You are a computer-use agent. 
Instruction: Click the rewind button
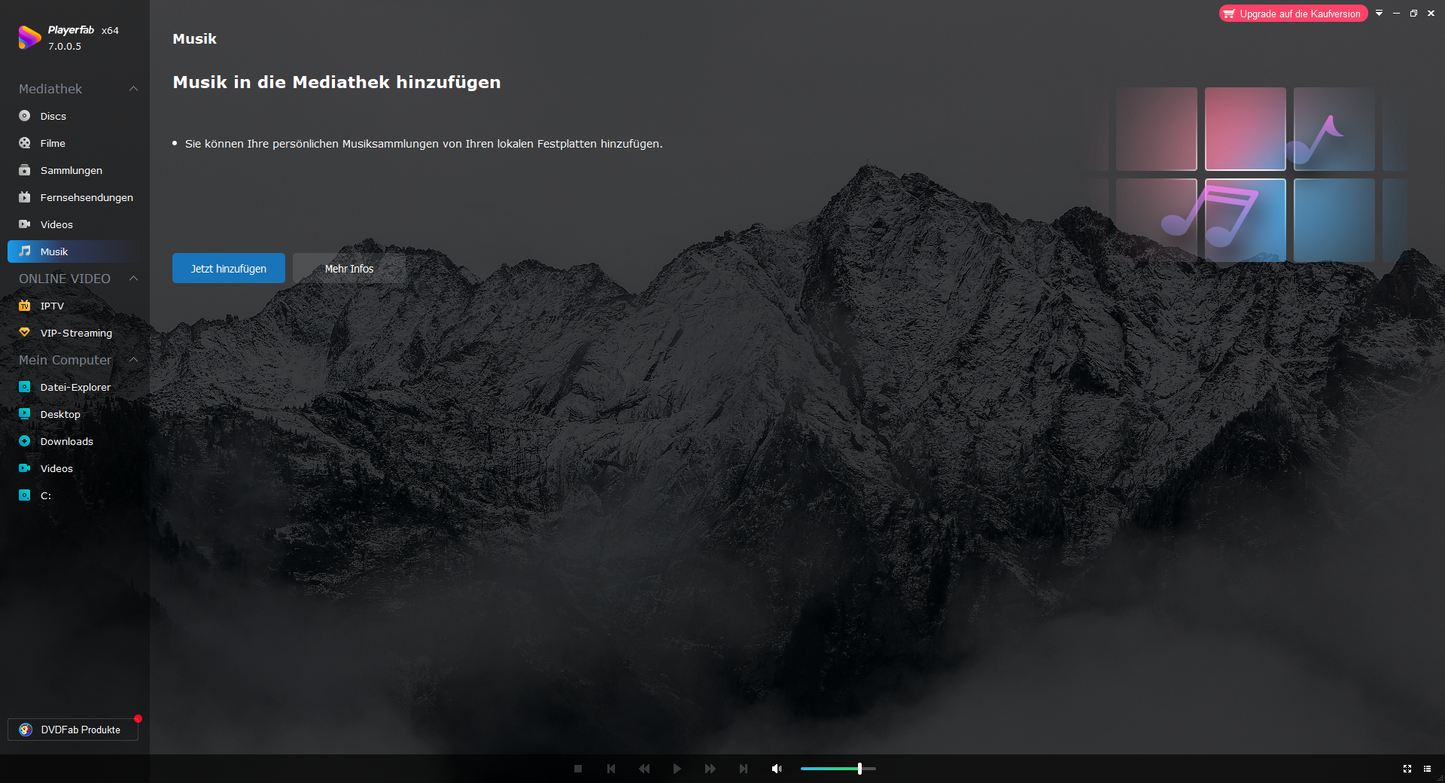pos(644,769)
